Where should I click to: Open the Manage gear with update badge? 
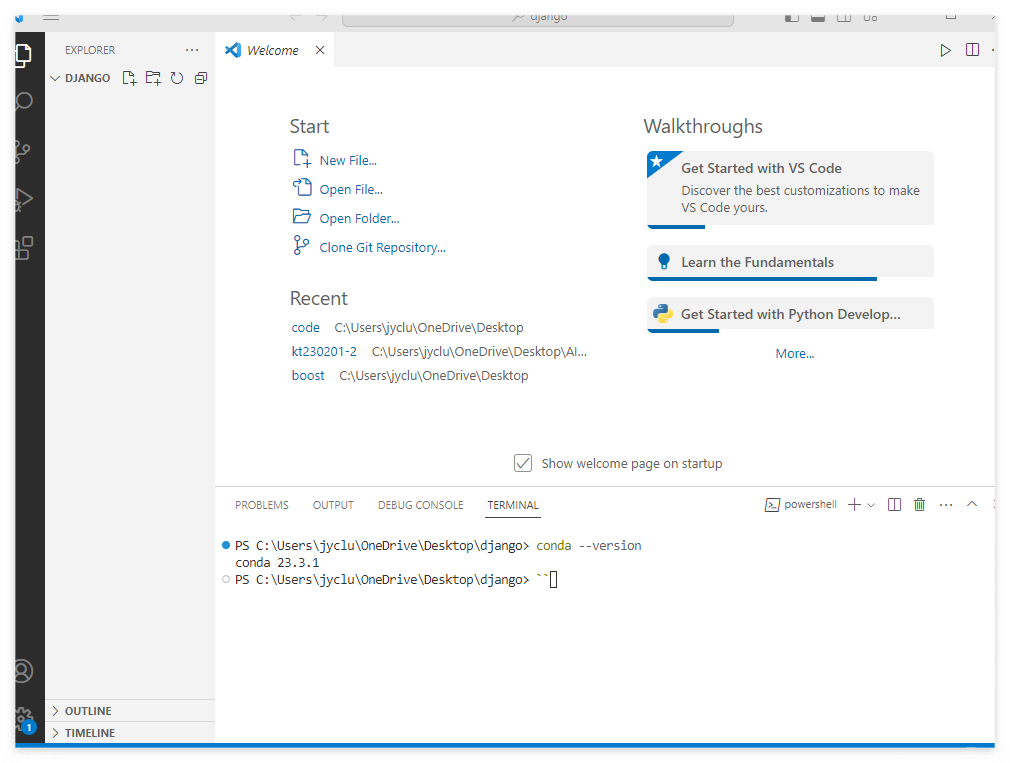[x=24, y=719]
